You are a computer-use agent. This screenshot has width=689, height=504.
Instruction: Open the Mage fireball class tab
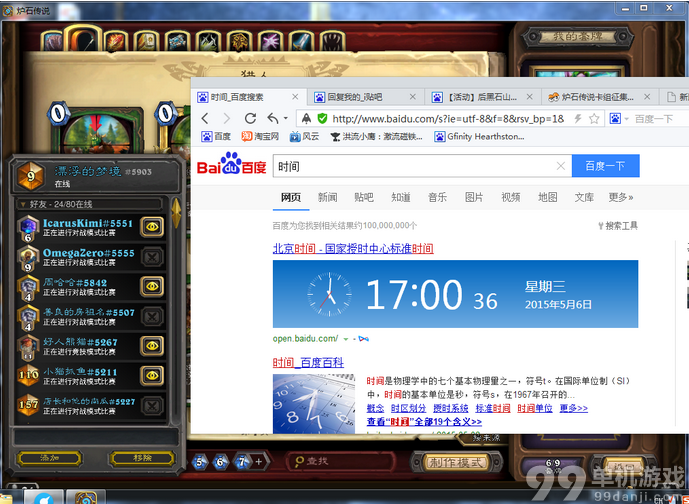(x=115, y=41)
